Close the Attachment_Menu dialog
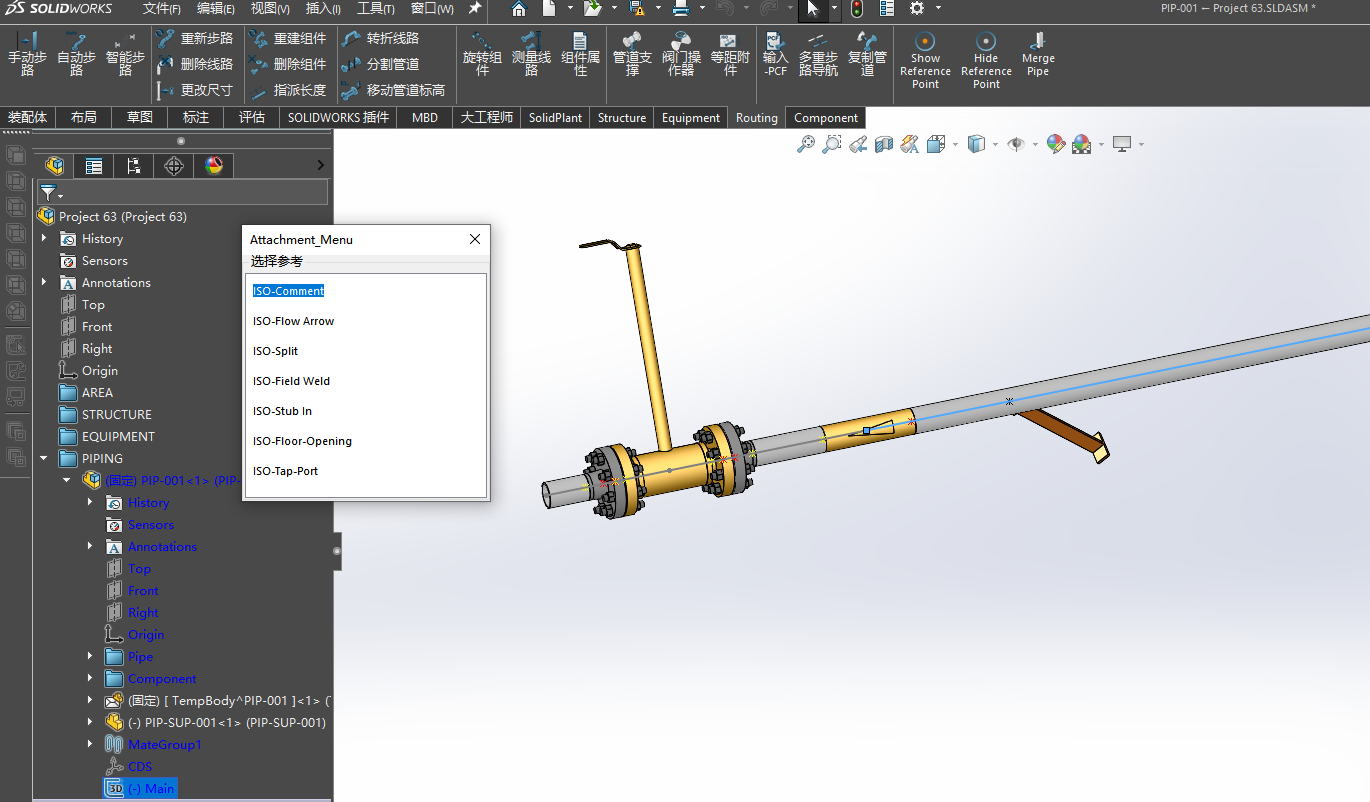Screen dimensions: 1370x802 (x=475, y=239)
